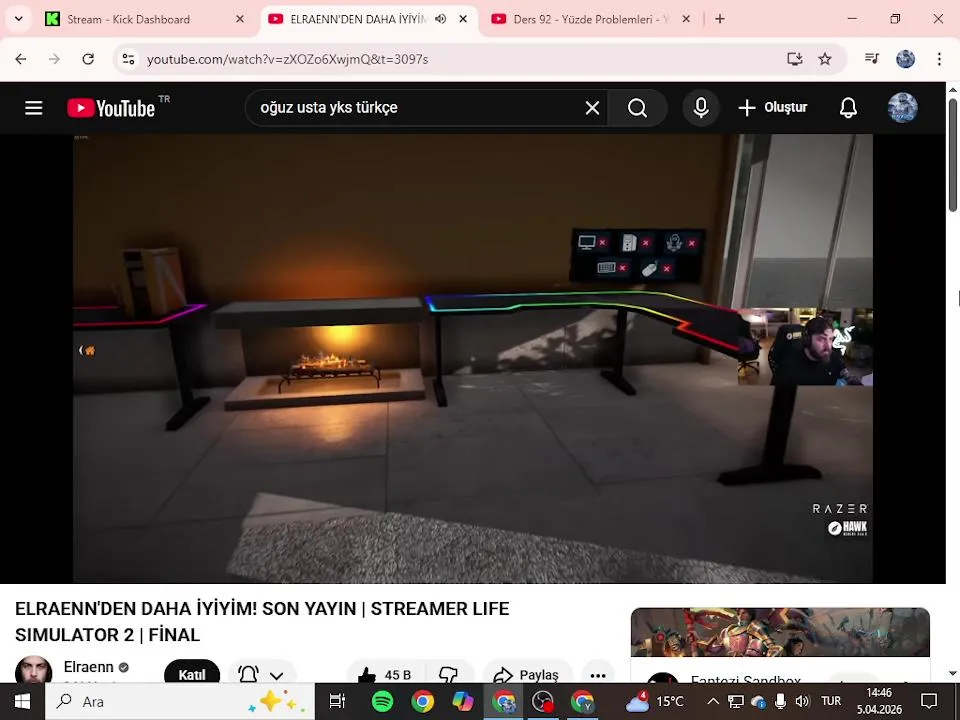Open the first Chrome taskbar icon
Screen dimensions: 960x720
coord(422,702)
